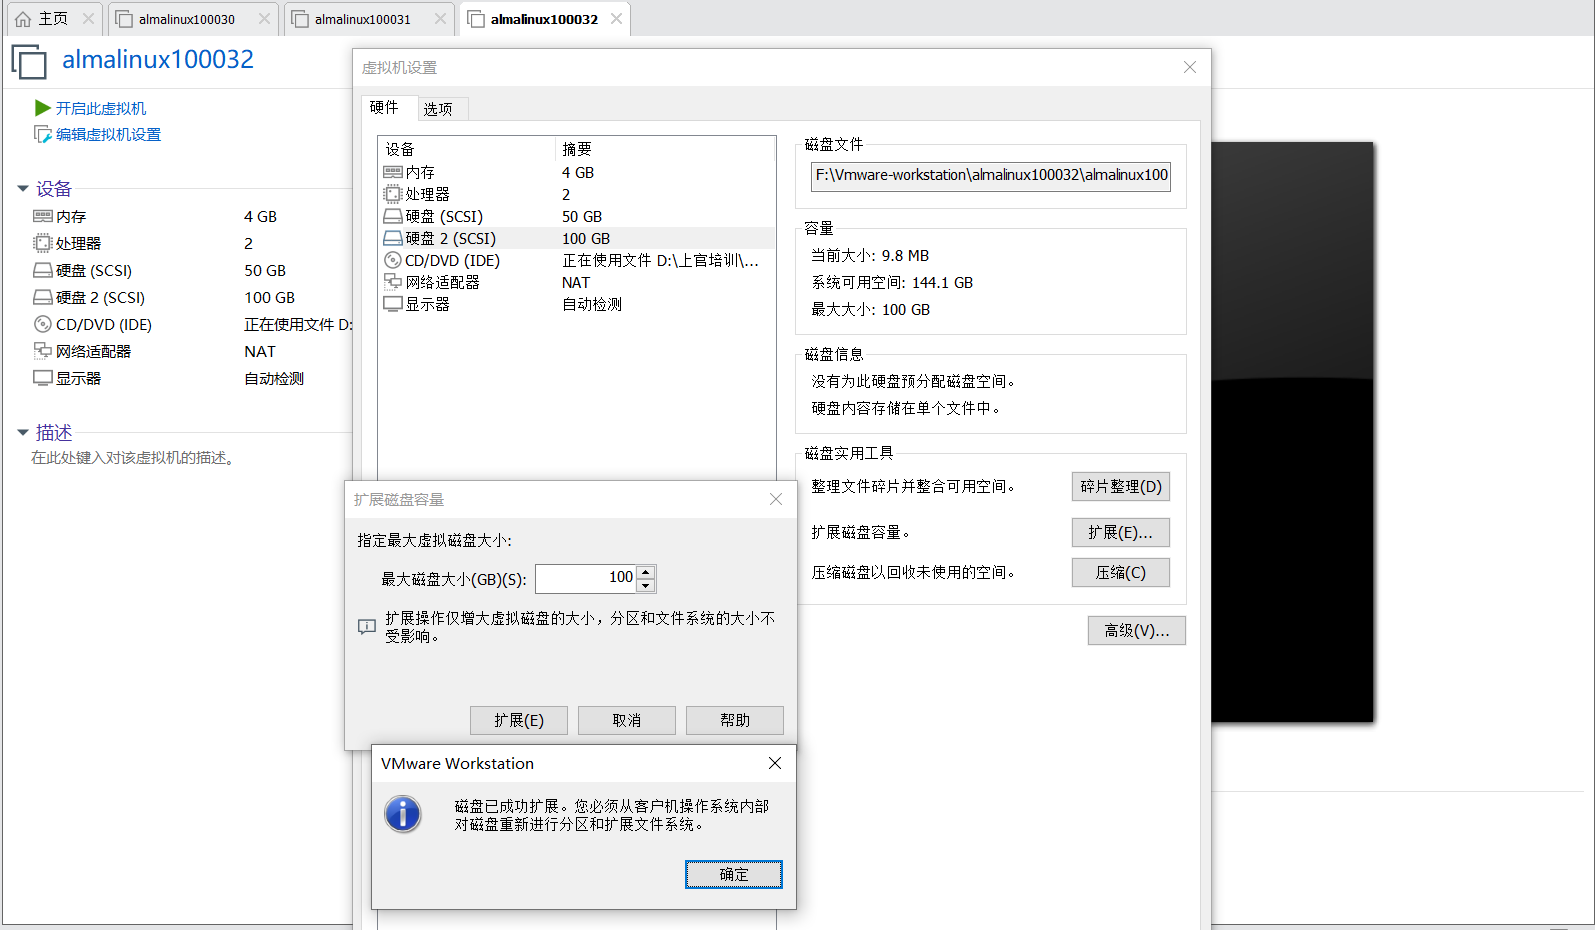Viewport: 1595px width, 930px height.
Task: Click the 自动检测 value in the main panel
Action: (274, 378)
